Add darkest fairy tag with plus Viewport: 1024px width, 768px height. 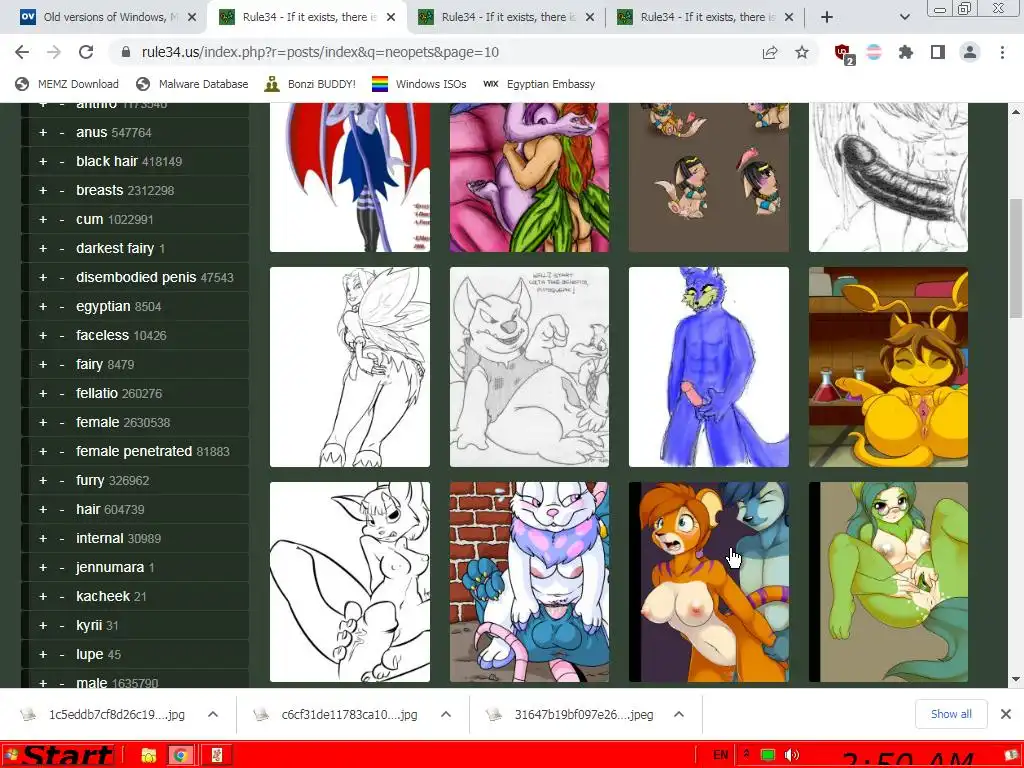click(x=43, y=248)
